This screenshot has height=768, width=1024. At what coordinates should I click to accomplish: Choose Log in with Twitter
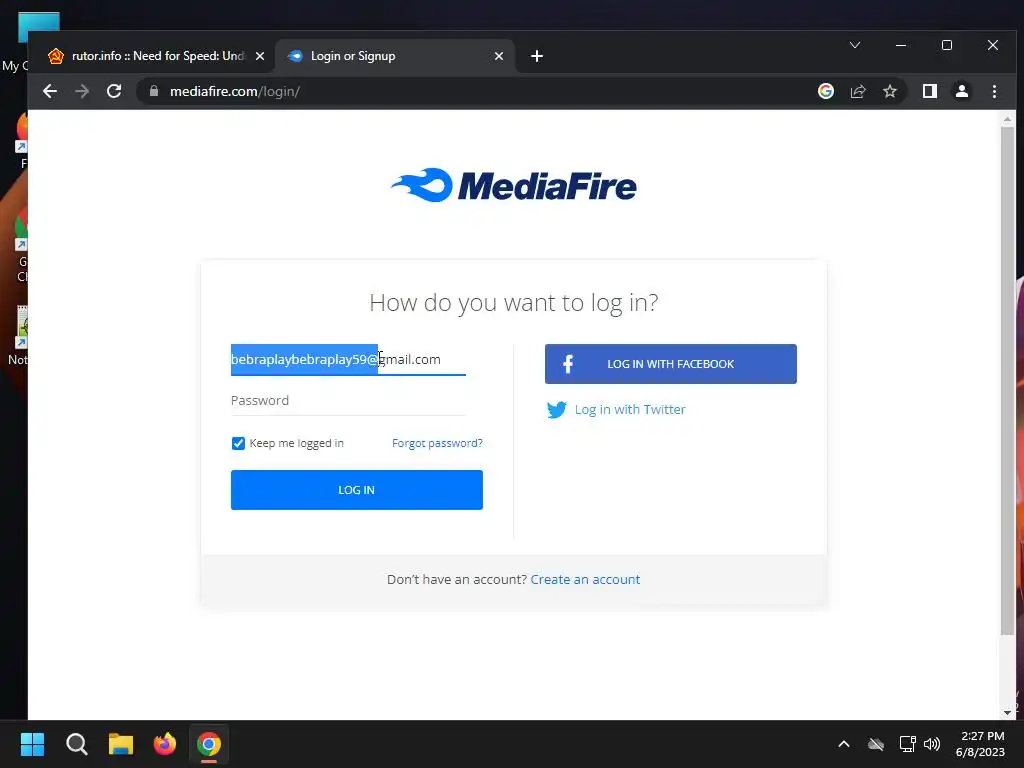[630, 409]
